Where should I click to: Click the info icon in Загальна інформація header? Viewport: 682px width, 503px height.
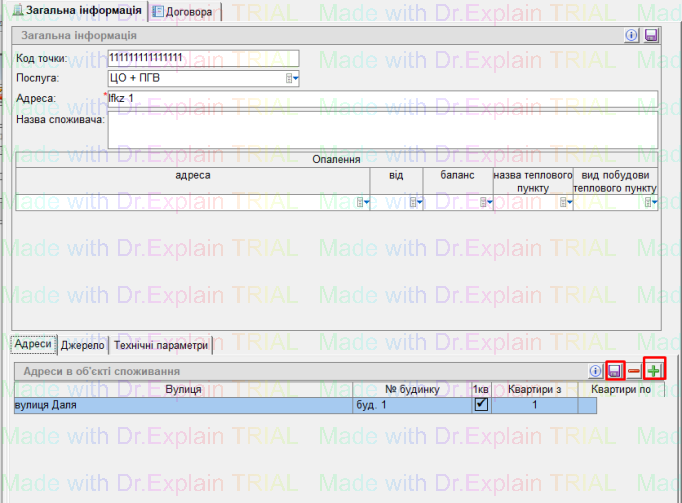(631, 35)
